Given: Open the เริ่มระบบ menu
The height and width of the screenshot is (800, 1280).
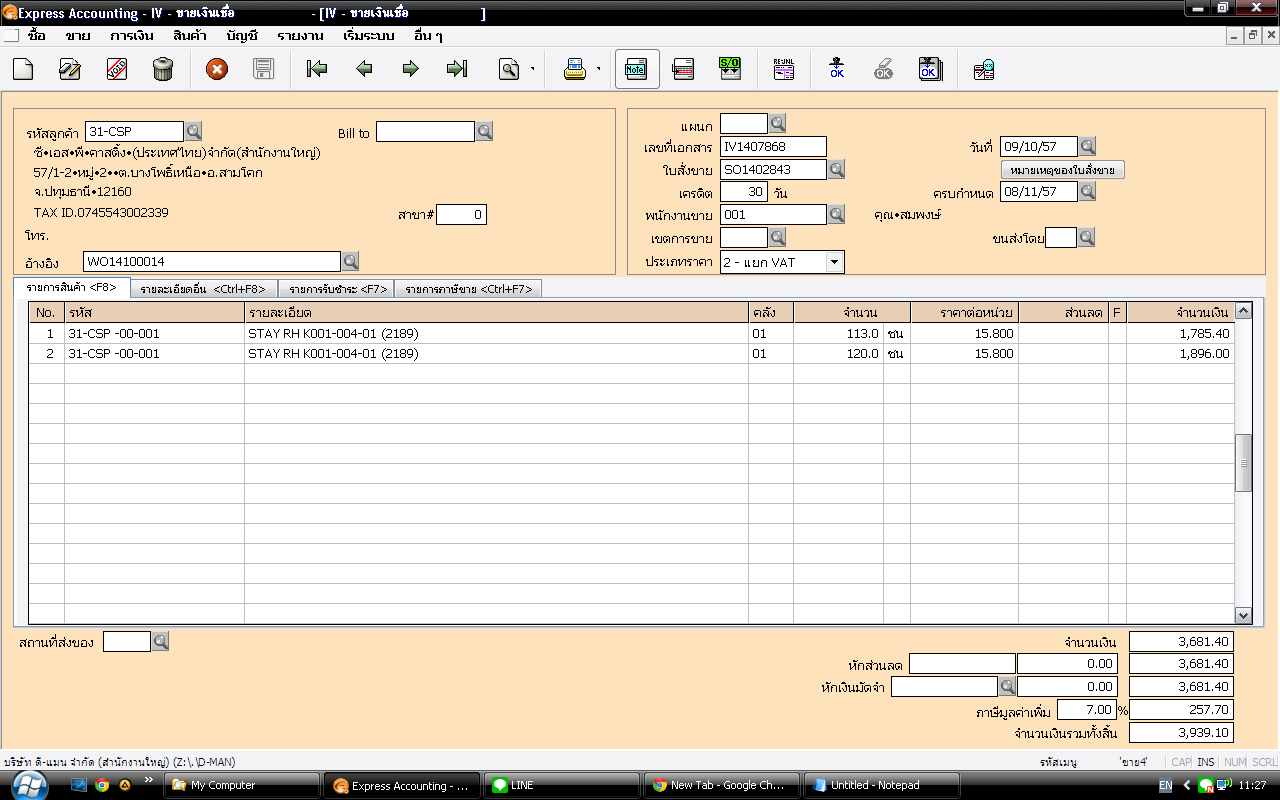Looking at the screenshot, I should 369,35.
